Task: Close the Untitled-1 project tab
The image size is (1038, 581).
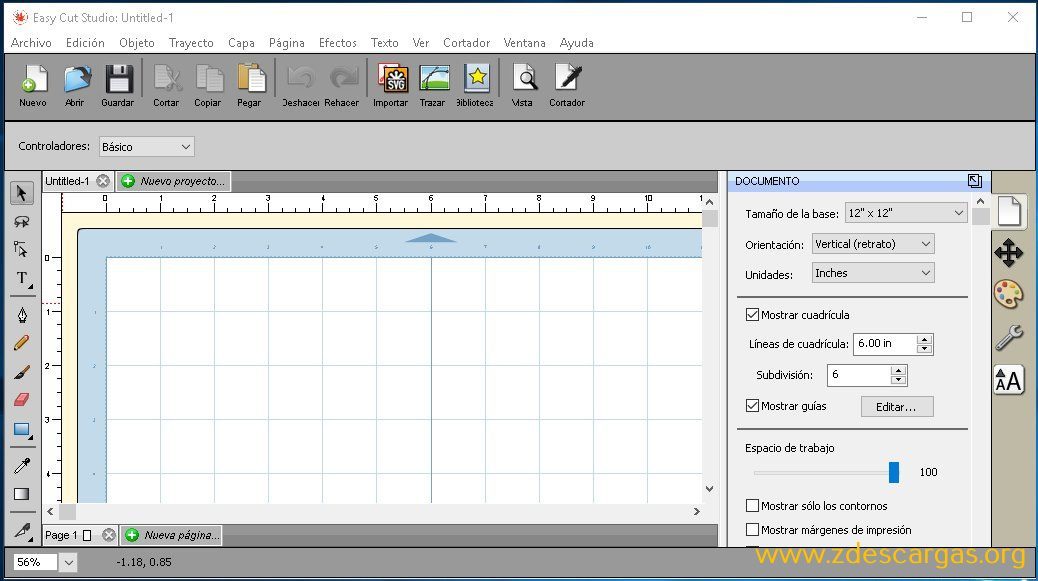Action: coord(103,181)
